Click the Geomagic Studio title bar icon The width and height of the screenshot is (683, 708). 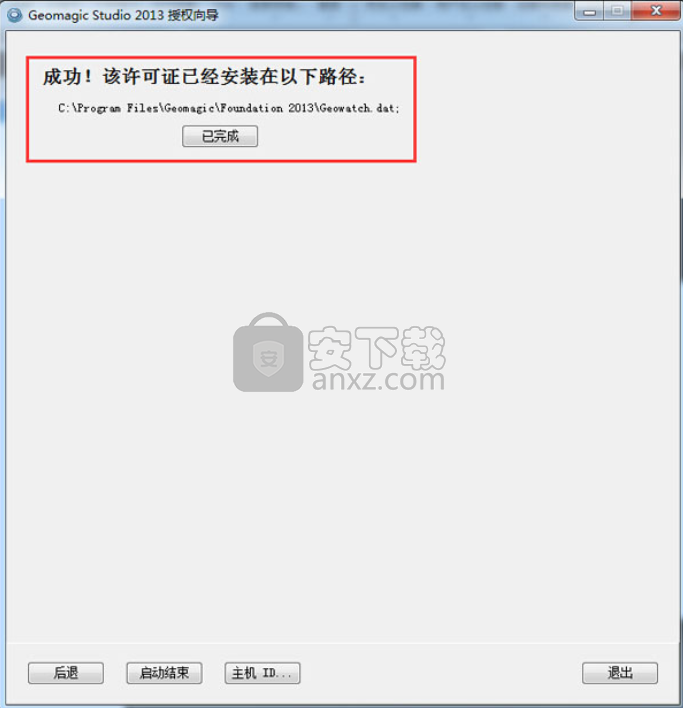tap(14, 15)
